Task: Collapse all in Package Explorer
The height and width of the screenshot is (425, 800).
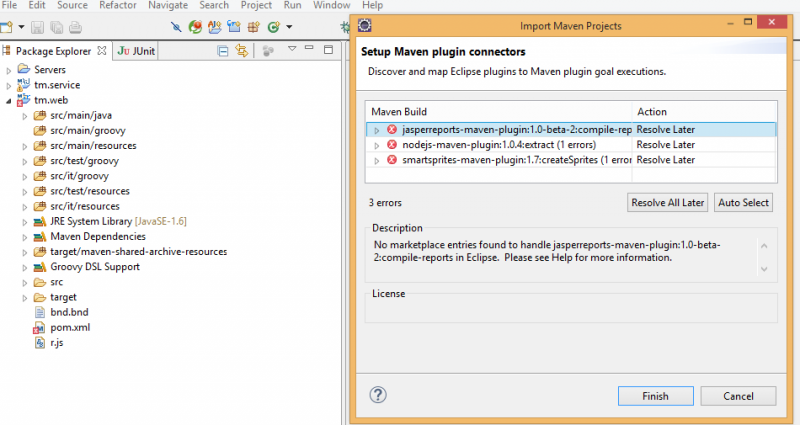Action: click(222, 51)
